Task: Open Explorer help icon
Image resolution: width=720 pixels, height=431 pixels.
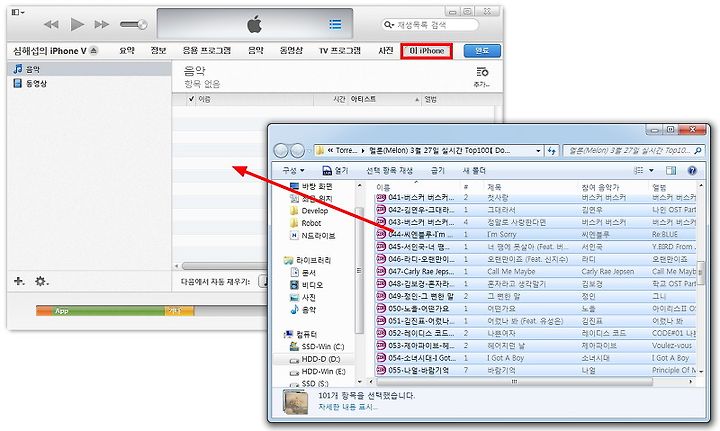Action: tap(692, 170)
